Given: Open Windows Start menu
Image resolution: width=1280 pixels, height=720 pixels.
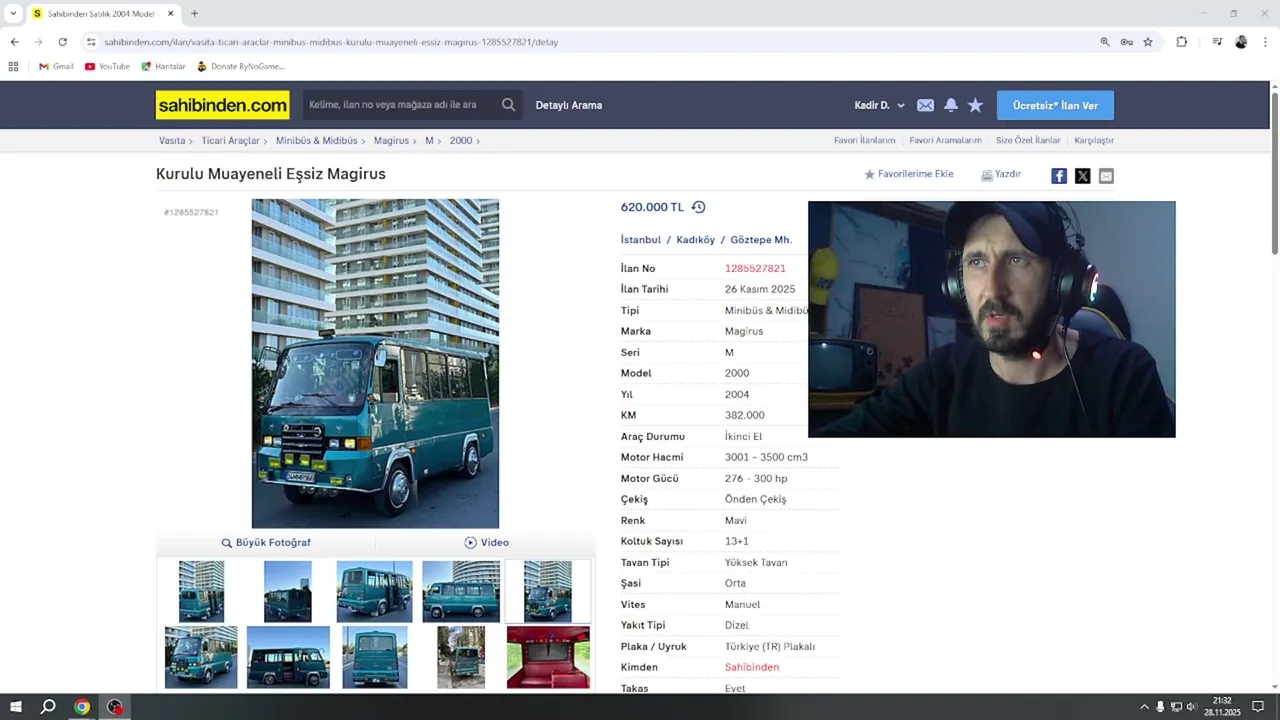Looking at the screenshot, I should pos(16,707).
